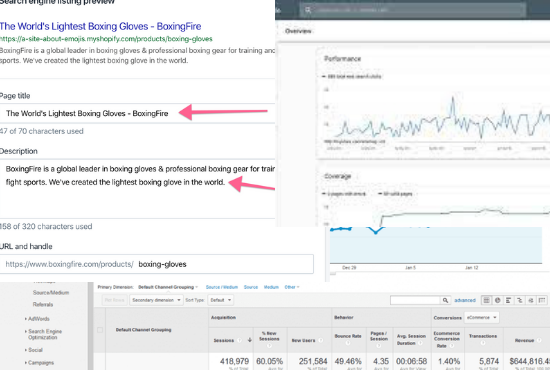550x370 pixels.
Task: Click the 00:06:58 session duration value
Action: click(411, 361)
